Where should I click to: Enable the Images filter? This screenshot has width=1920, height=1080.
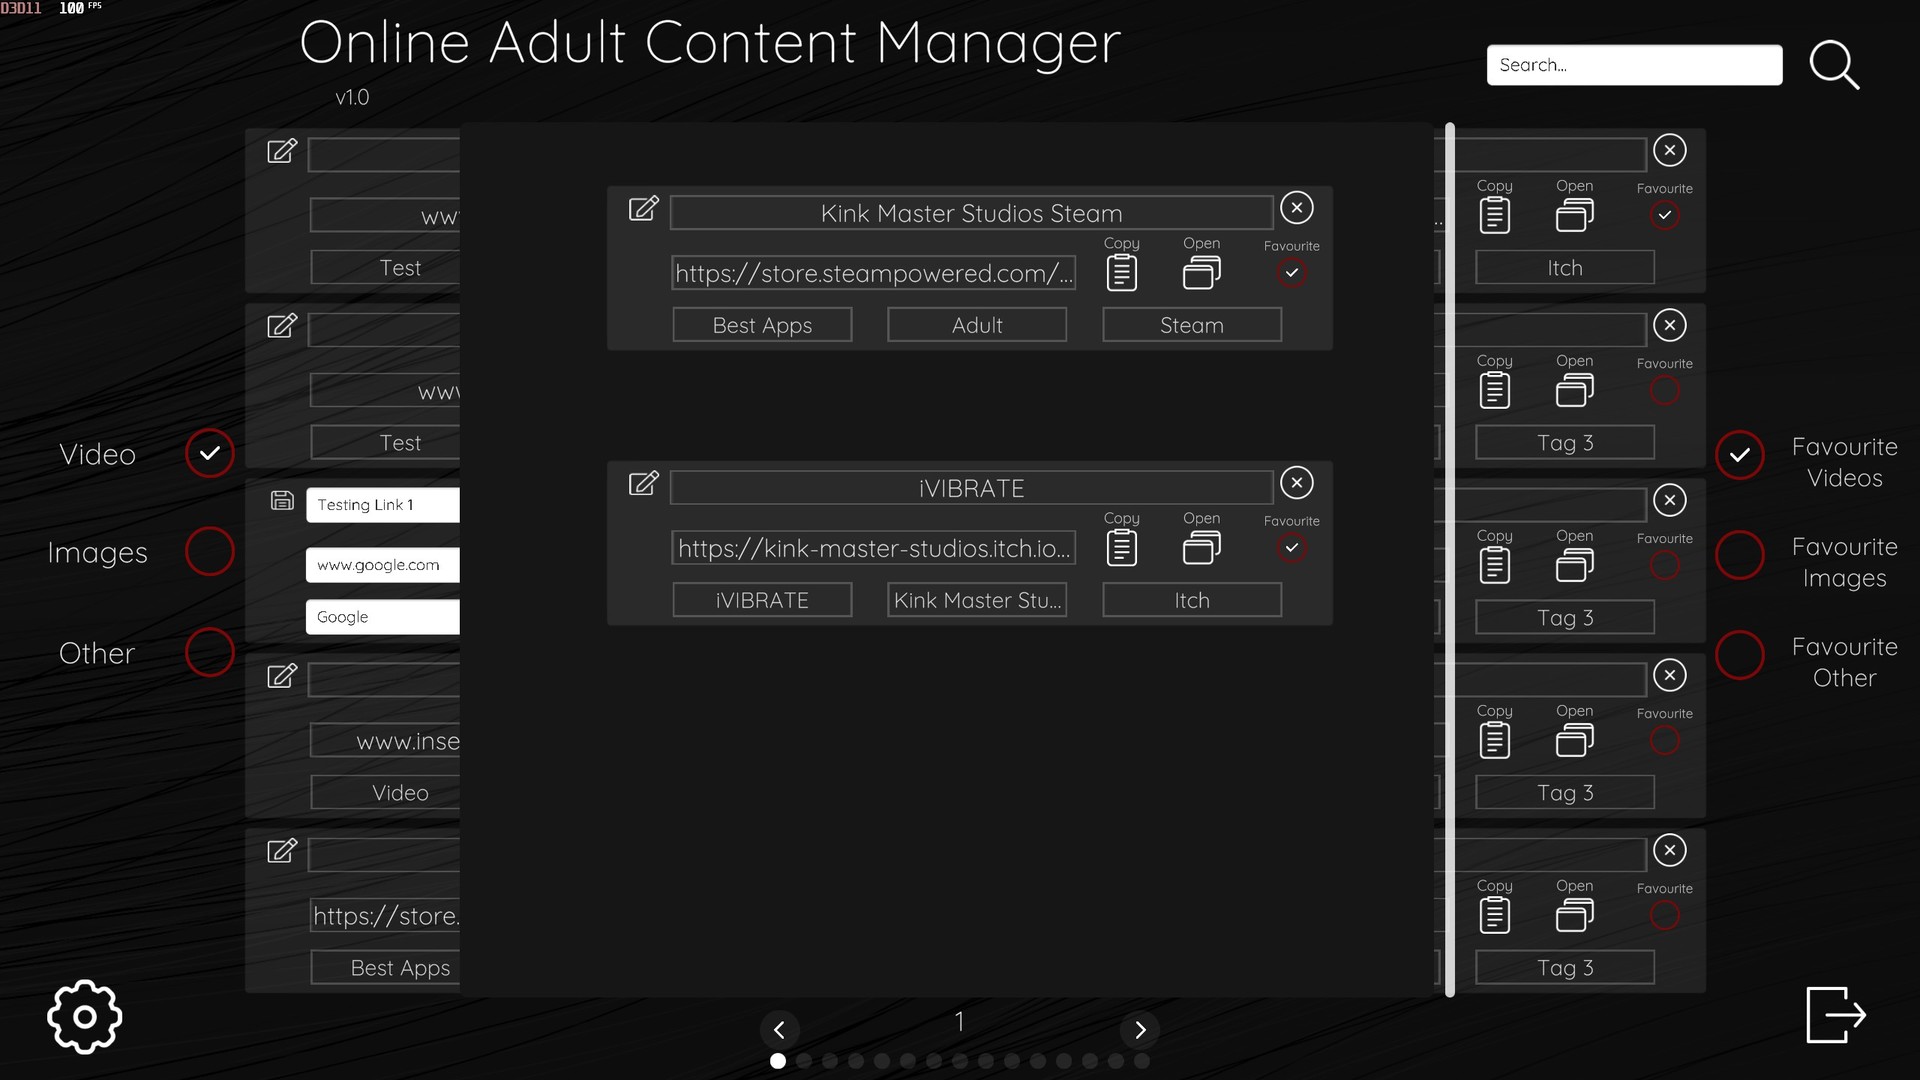pos(209,551)
